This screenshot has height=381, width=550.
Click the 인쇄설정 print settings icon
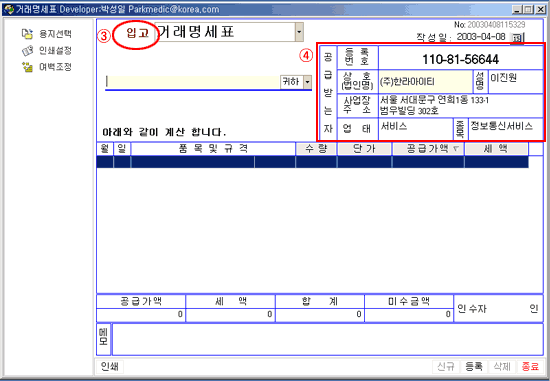coord(27,51)
